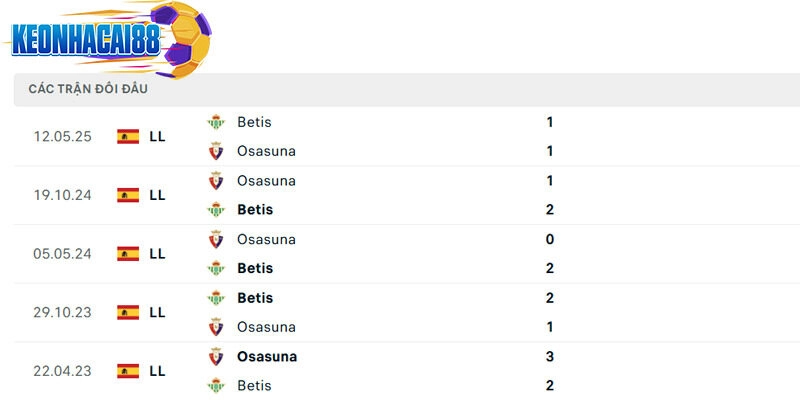The image size is (800, 400).
Task: Click the Osasuna crest in the 12.05.25 match
Action: [216, 151]
